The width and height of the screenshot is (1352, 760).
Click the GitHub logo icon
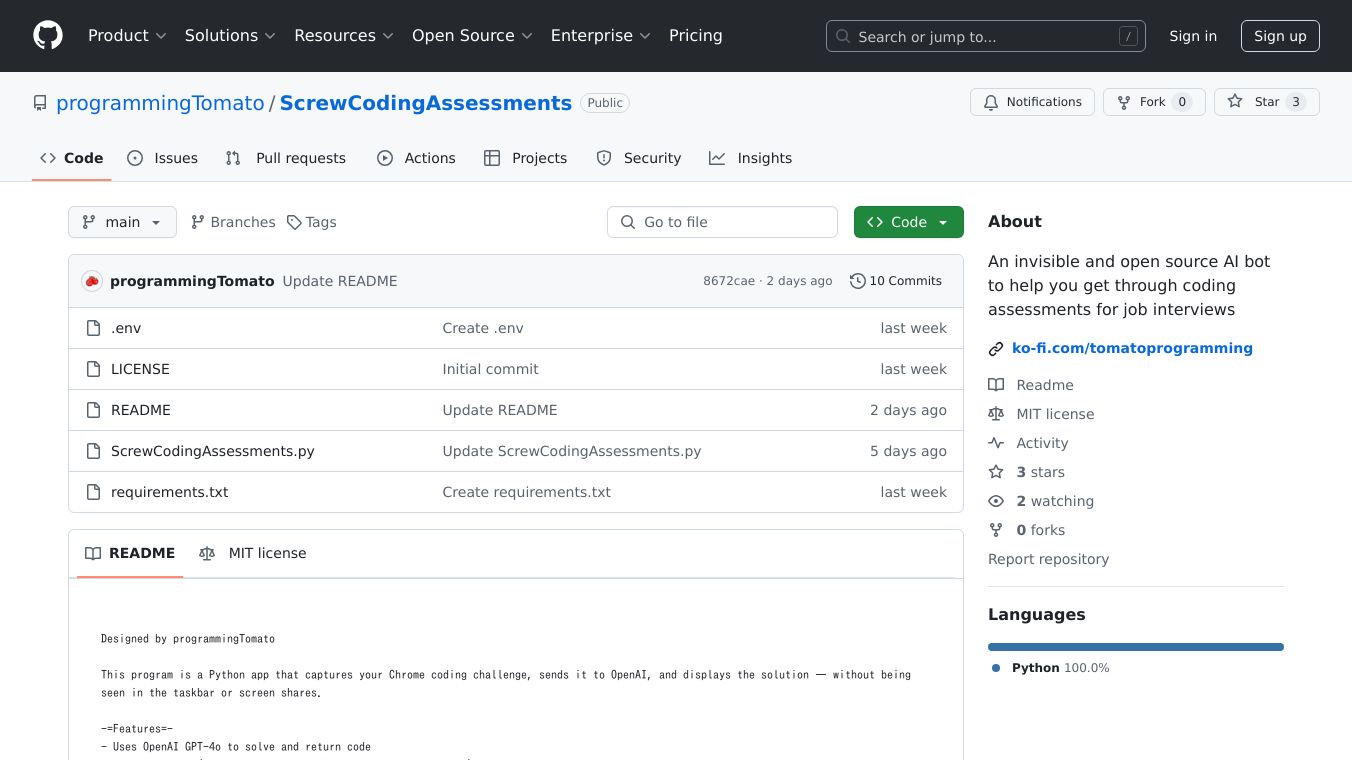48,36
